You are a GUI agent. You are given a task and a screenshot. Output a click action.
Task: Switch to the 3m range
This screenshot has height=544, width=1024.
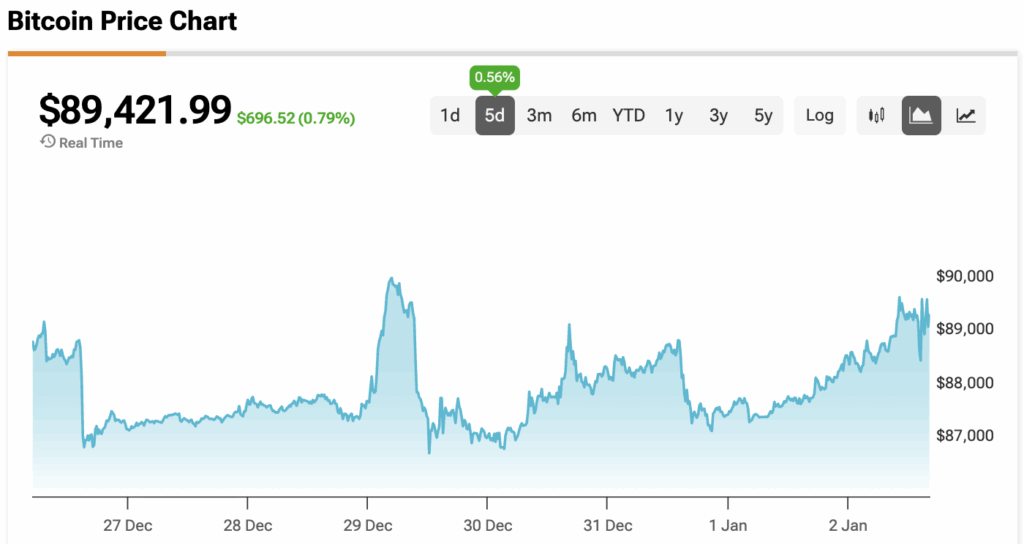[539, 115]
